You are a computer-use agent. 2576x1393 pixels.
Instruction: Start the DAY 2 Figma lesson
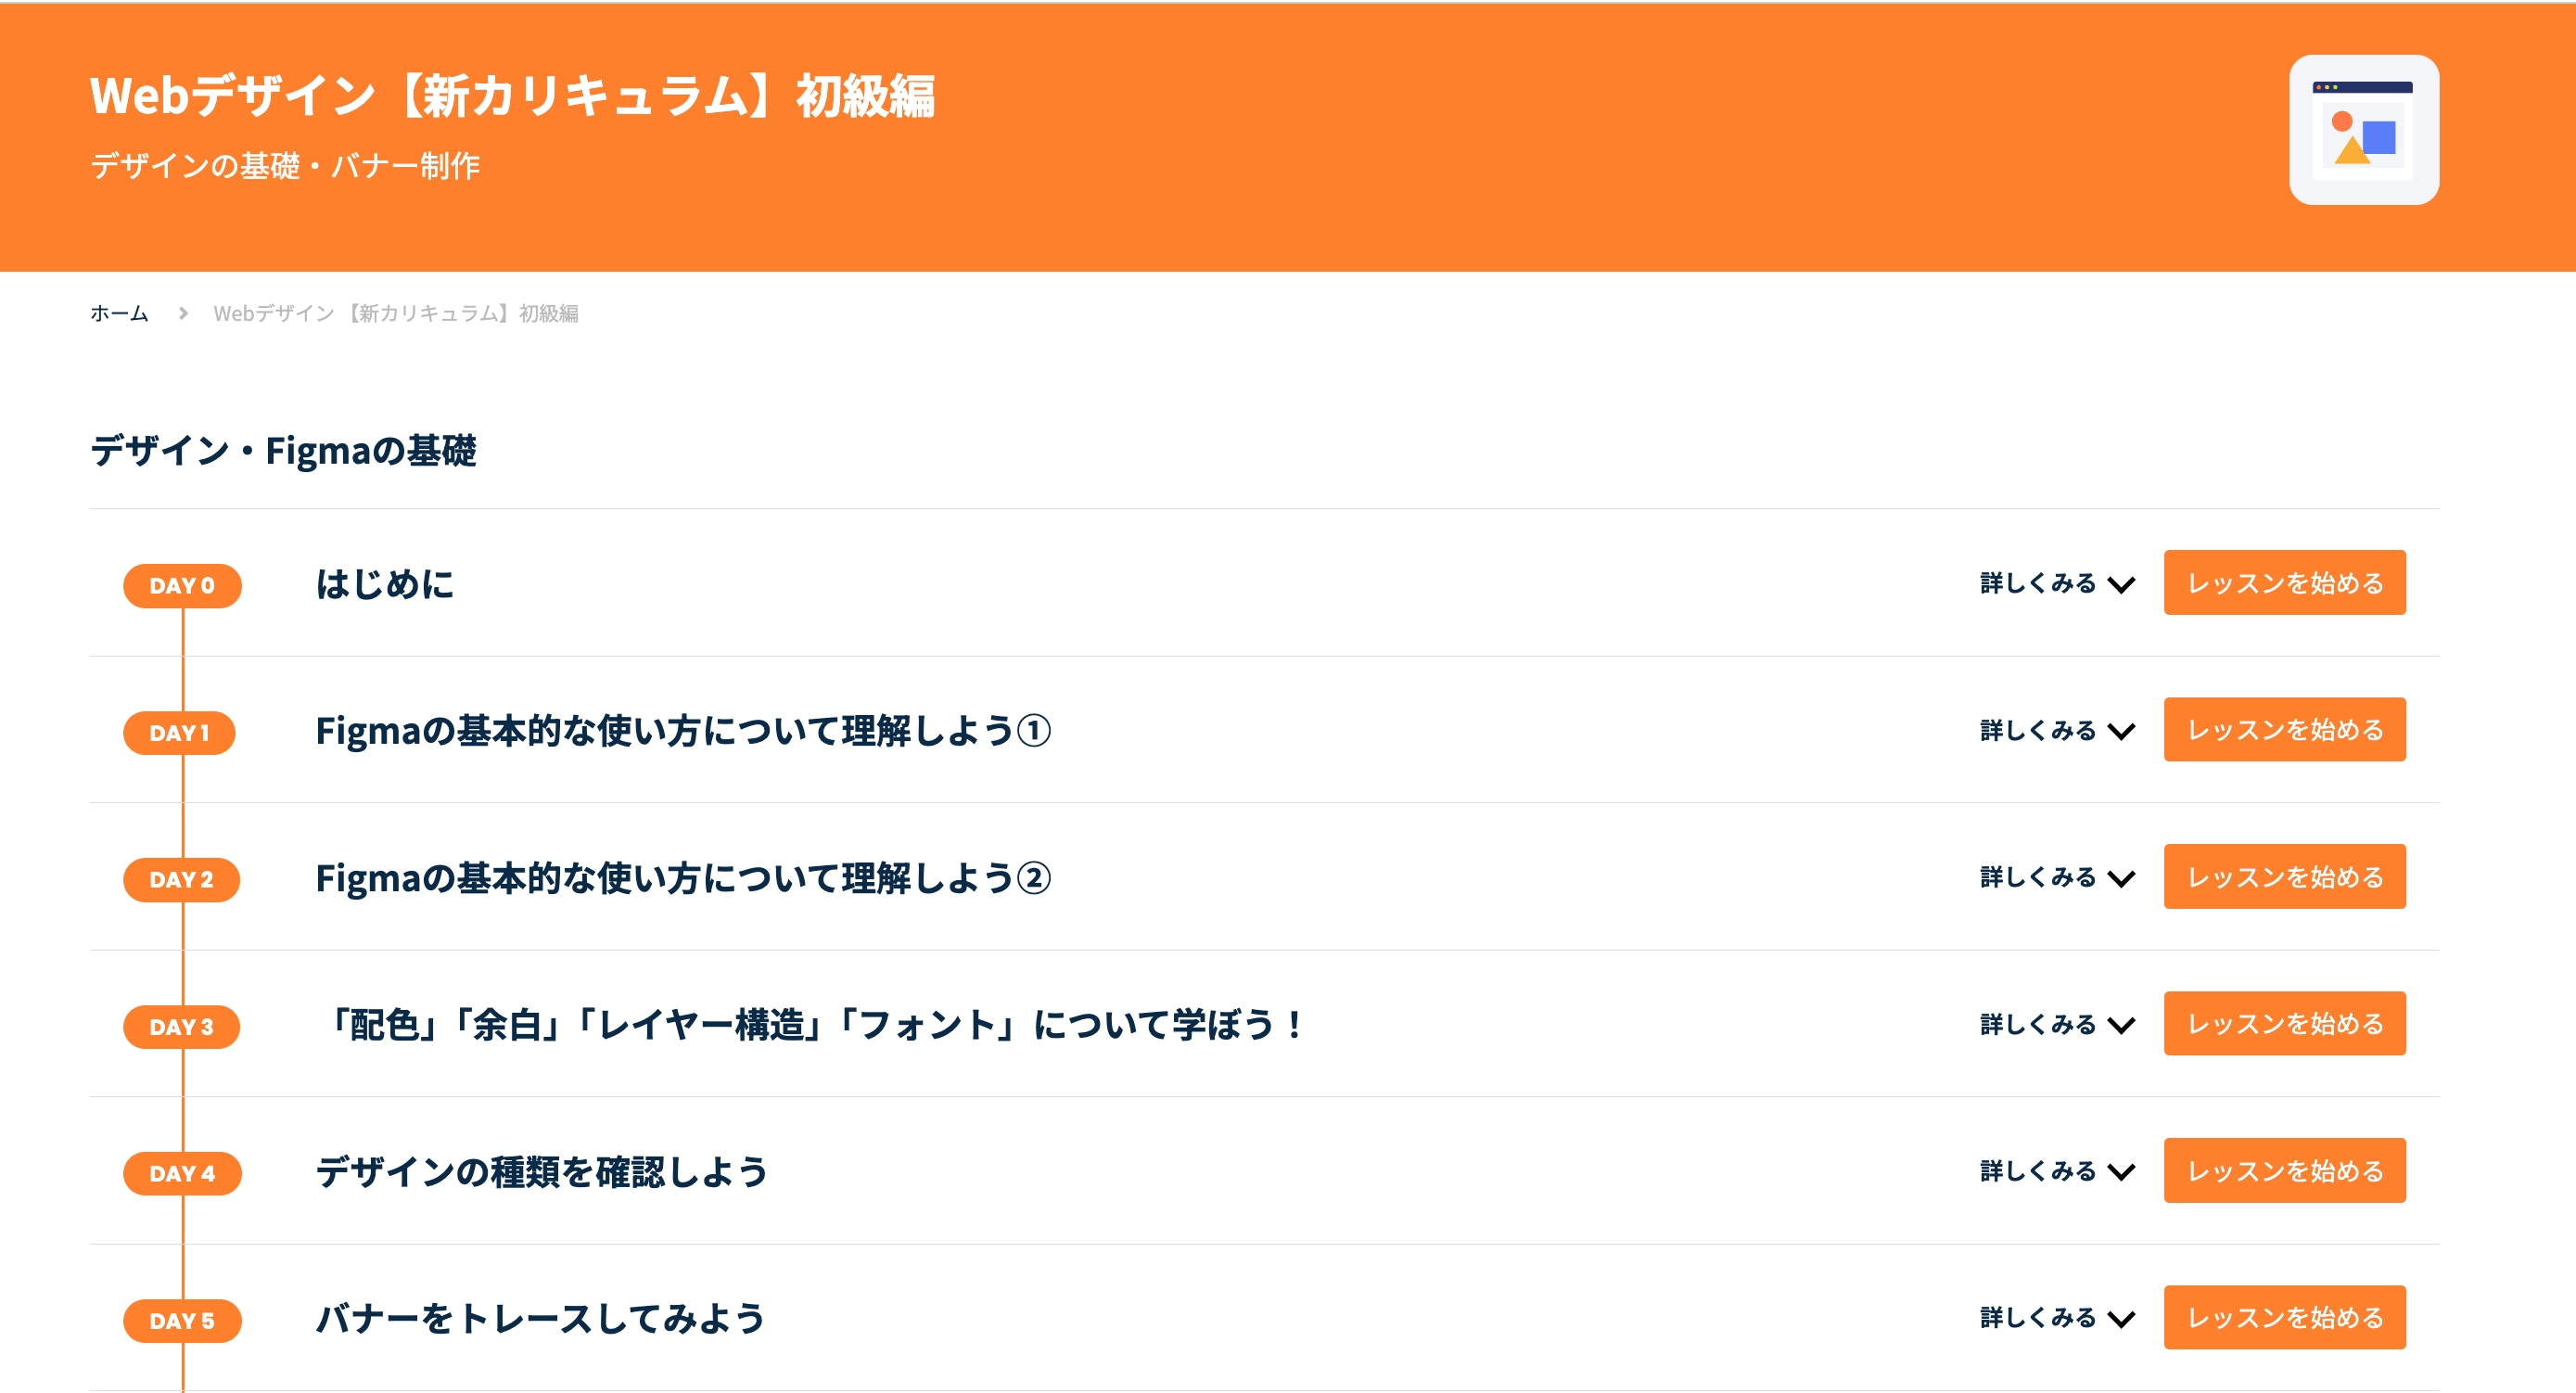2284,877
